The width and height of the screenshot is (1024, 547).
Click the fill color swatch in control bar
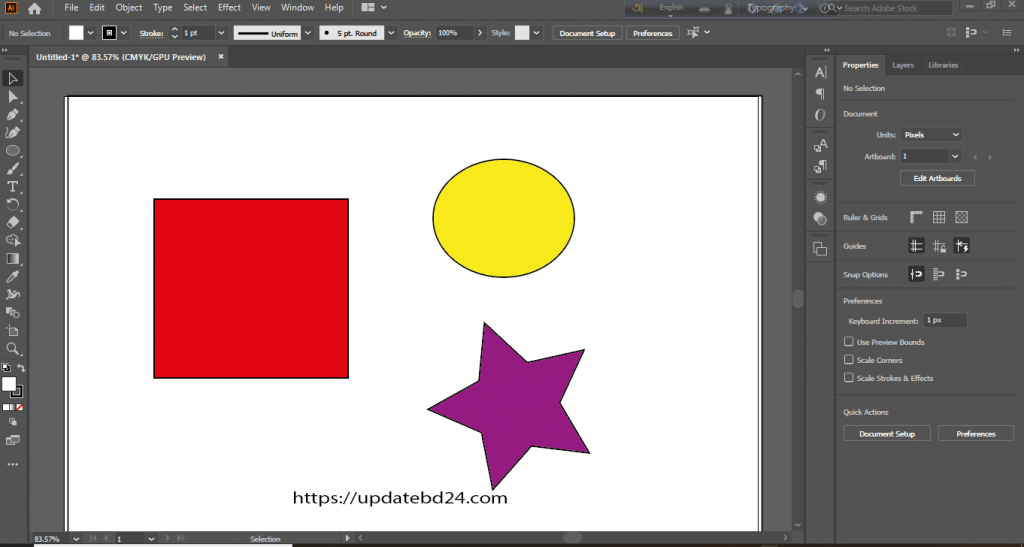tap(76, 33)
